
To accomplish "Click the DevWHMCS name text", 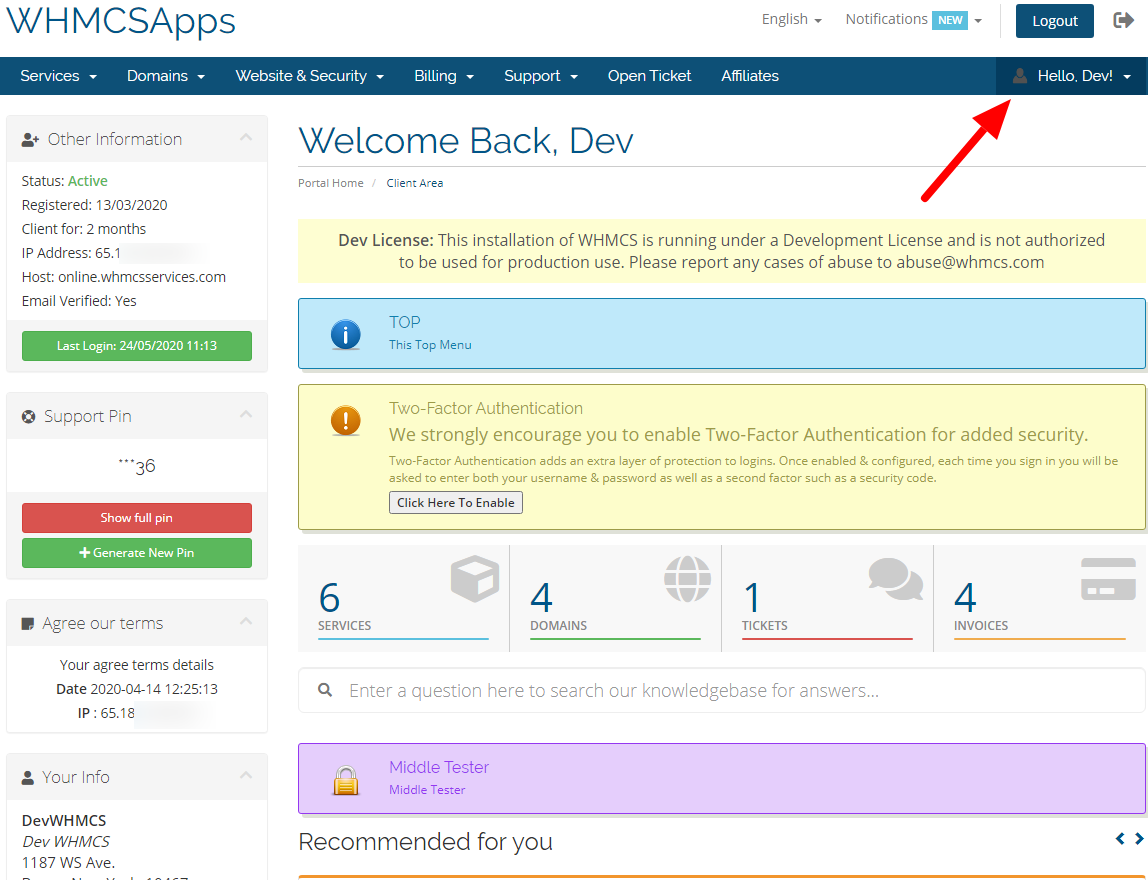I will coord(64,821).
